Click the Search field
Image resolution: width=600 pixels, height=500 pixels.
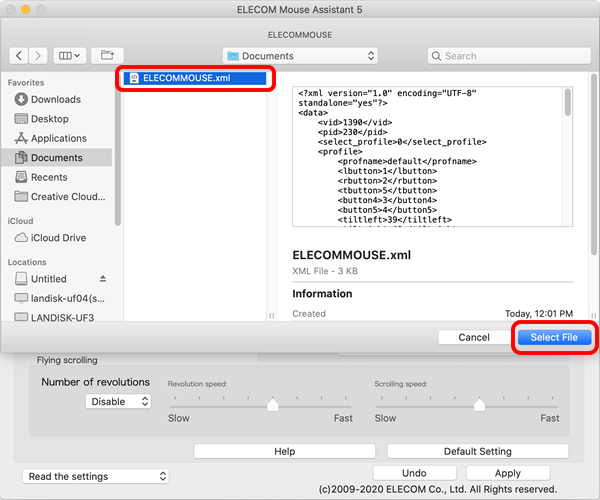[509, 56]
